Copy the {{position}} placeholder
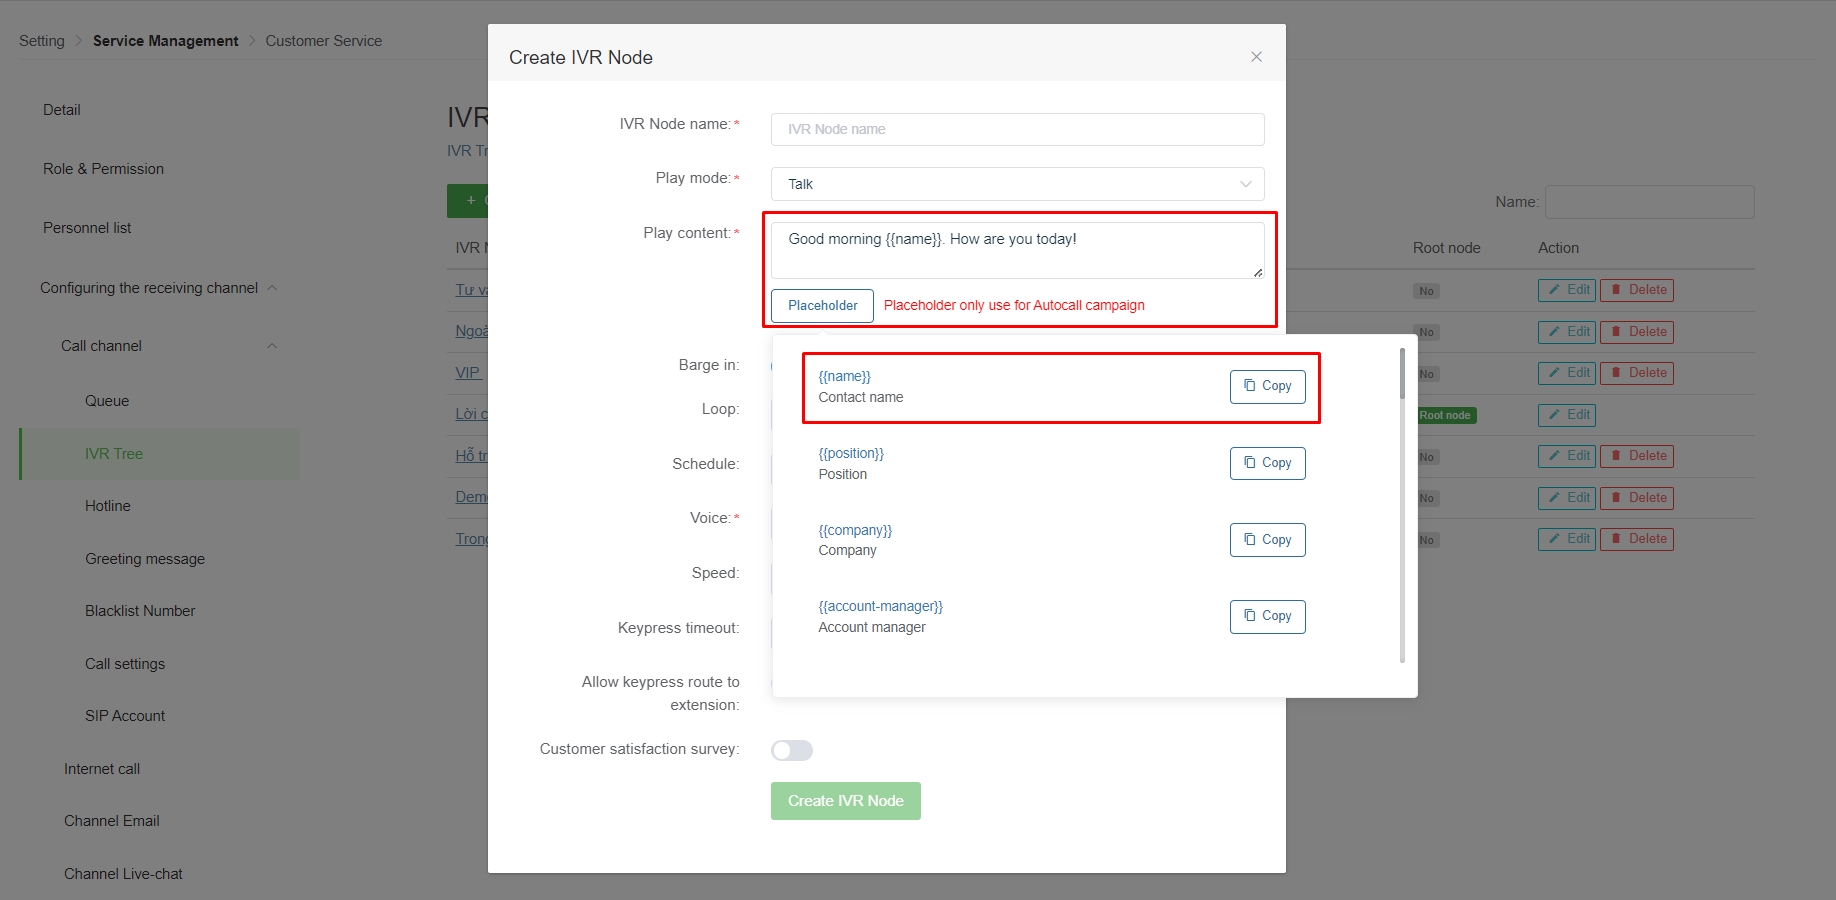The height and width of the screenshot is (900, 1836). [x=1267, y=463]
